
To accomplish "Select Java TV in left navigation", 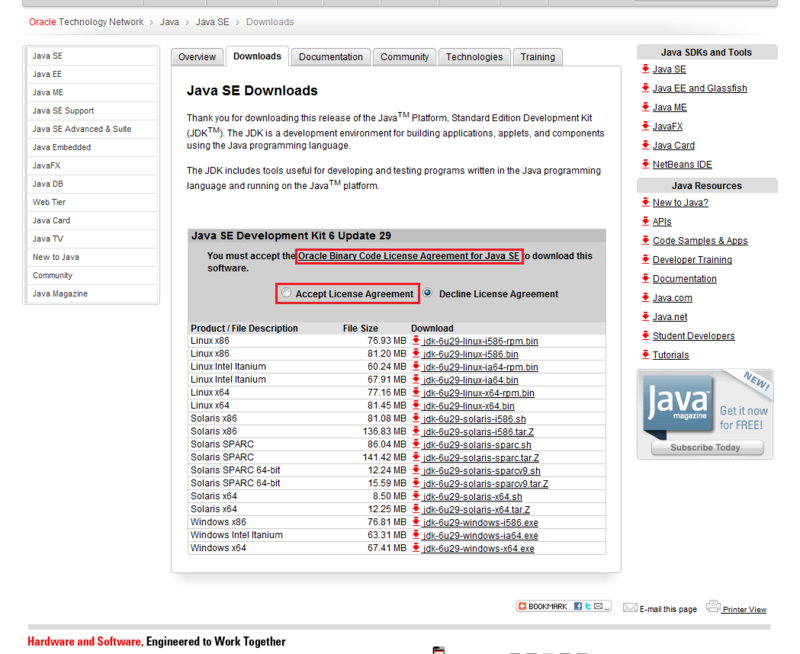I will point(92,239).
